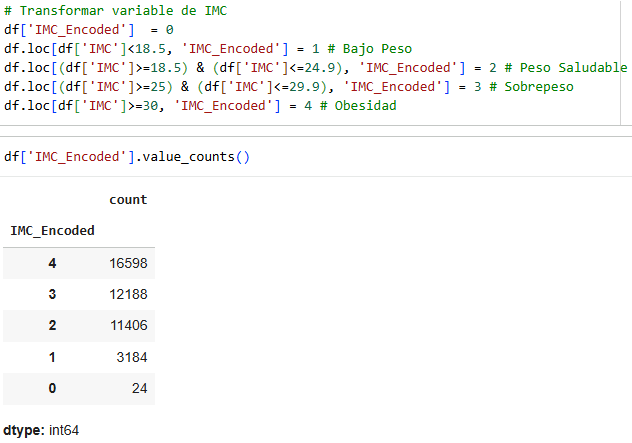Click the 'count' column header
This screenshot has width=632, height=443.
(x=128, y=200)
